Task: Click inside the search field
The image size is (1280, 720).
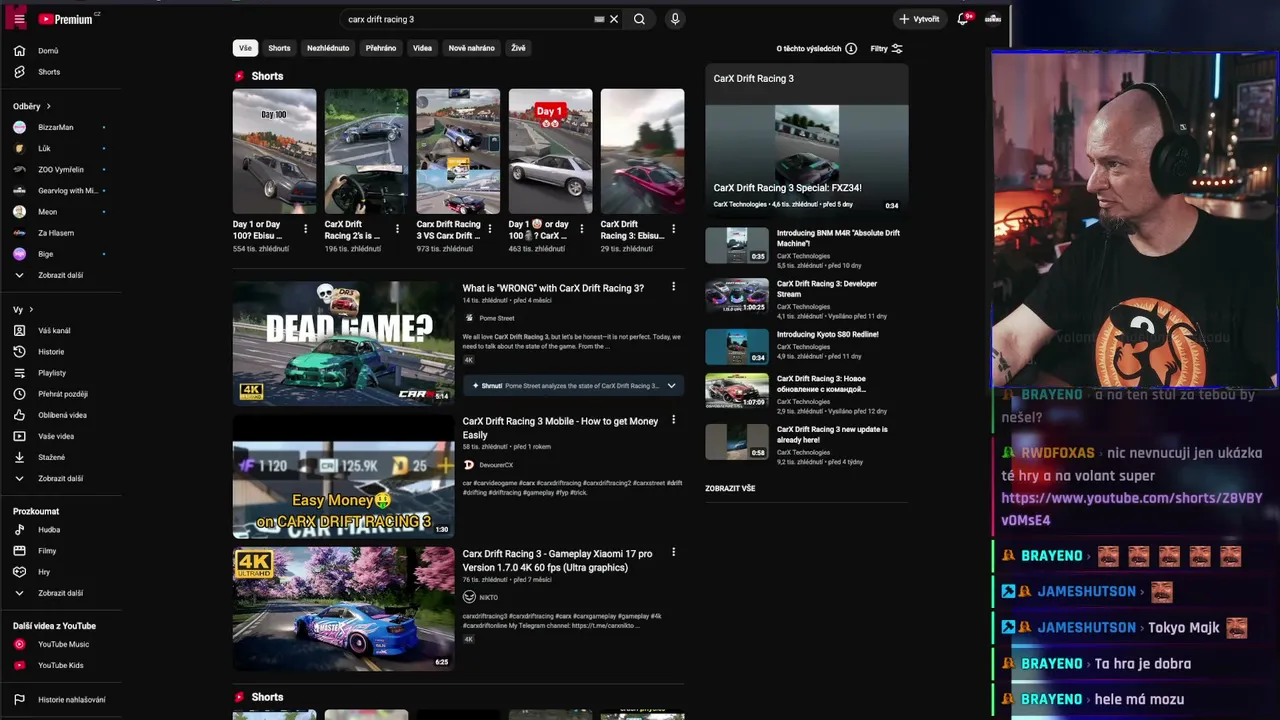Action: point(465,19)
